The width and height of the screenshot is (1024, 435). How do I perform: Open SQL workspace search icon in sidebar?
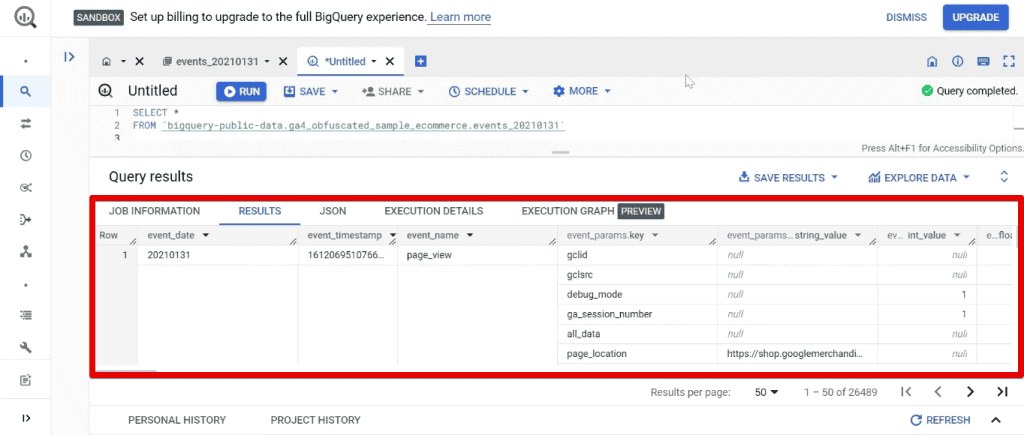pyautogui.click(x=25, y=91)
